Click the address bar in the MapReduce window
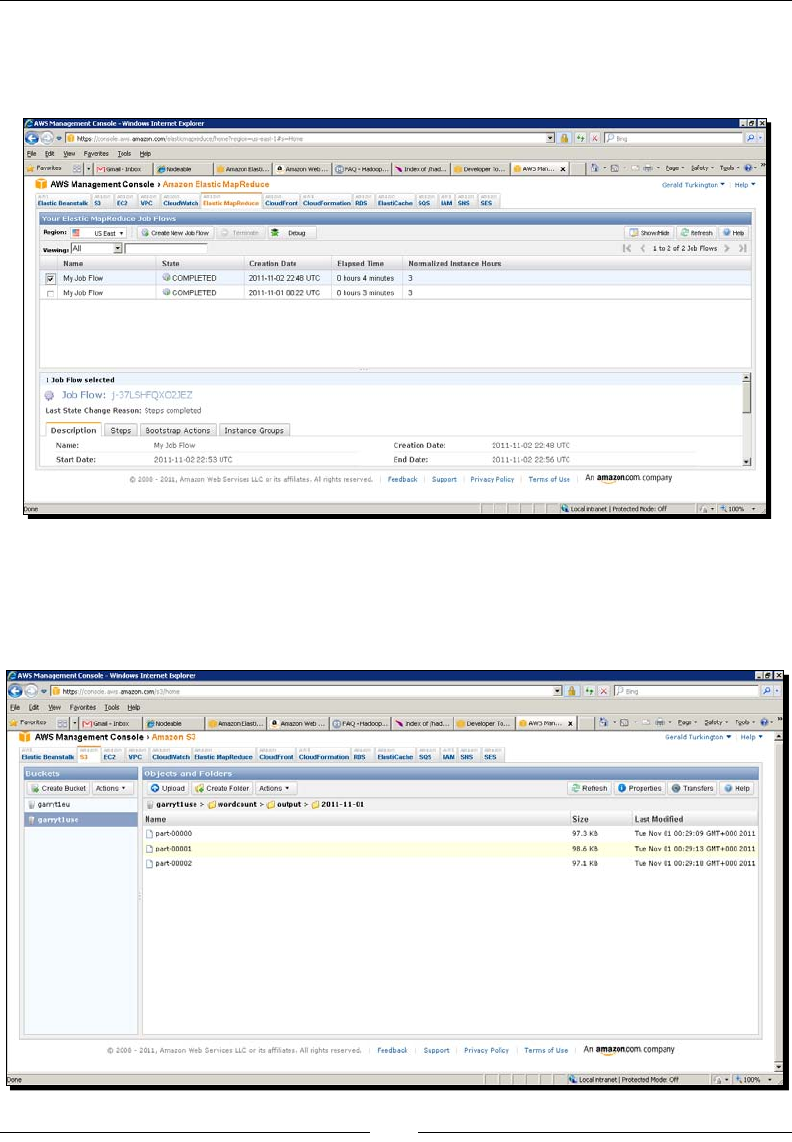 pyautogui.click(x=309, y=138)
